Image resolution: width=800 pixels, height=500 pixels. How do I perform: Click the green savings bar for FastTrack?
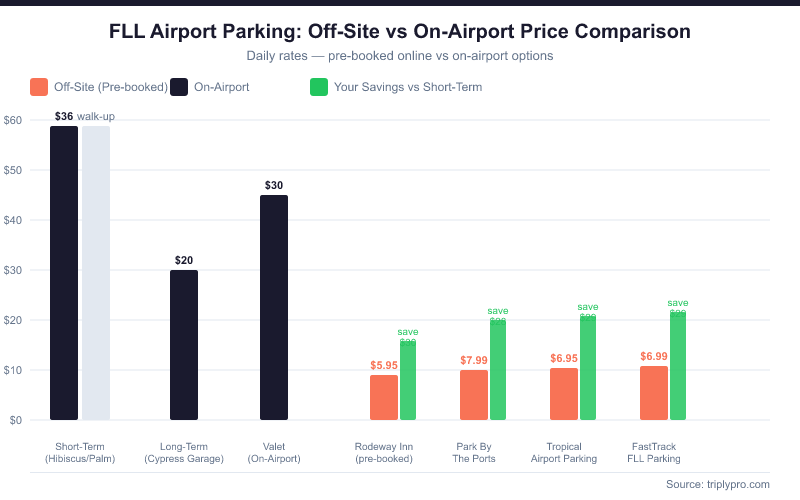pyautogui.click(x=678, y=365)
